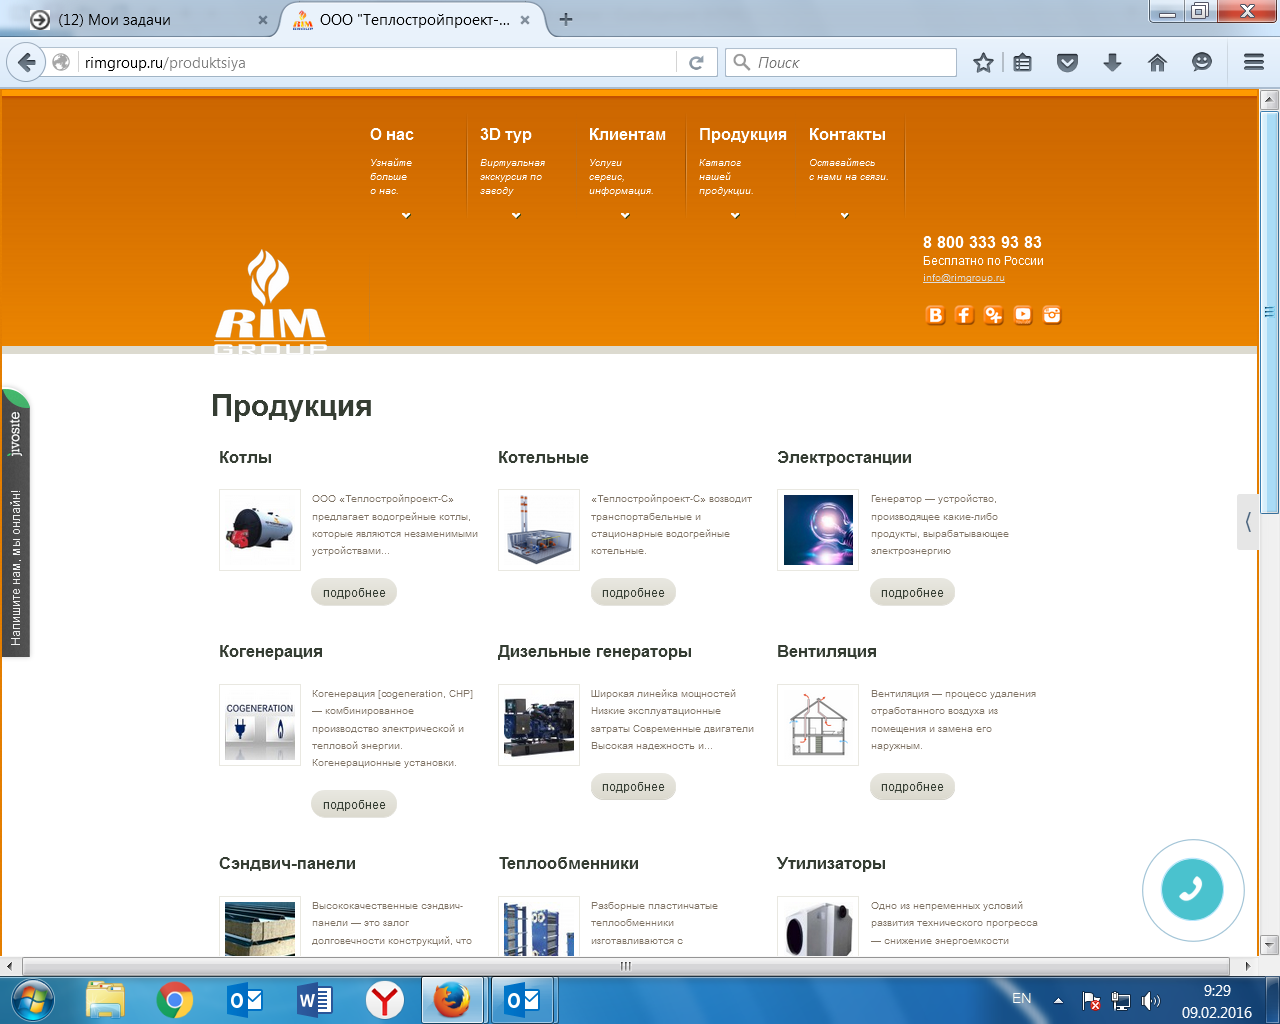Close the Мои задачи tab
This screenshot has width=1280, height=1024.
(x=263, y=20)
